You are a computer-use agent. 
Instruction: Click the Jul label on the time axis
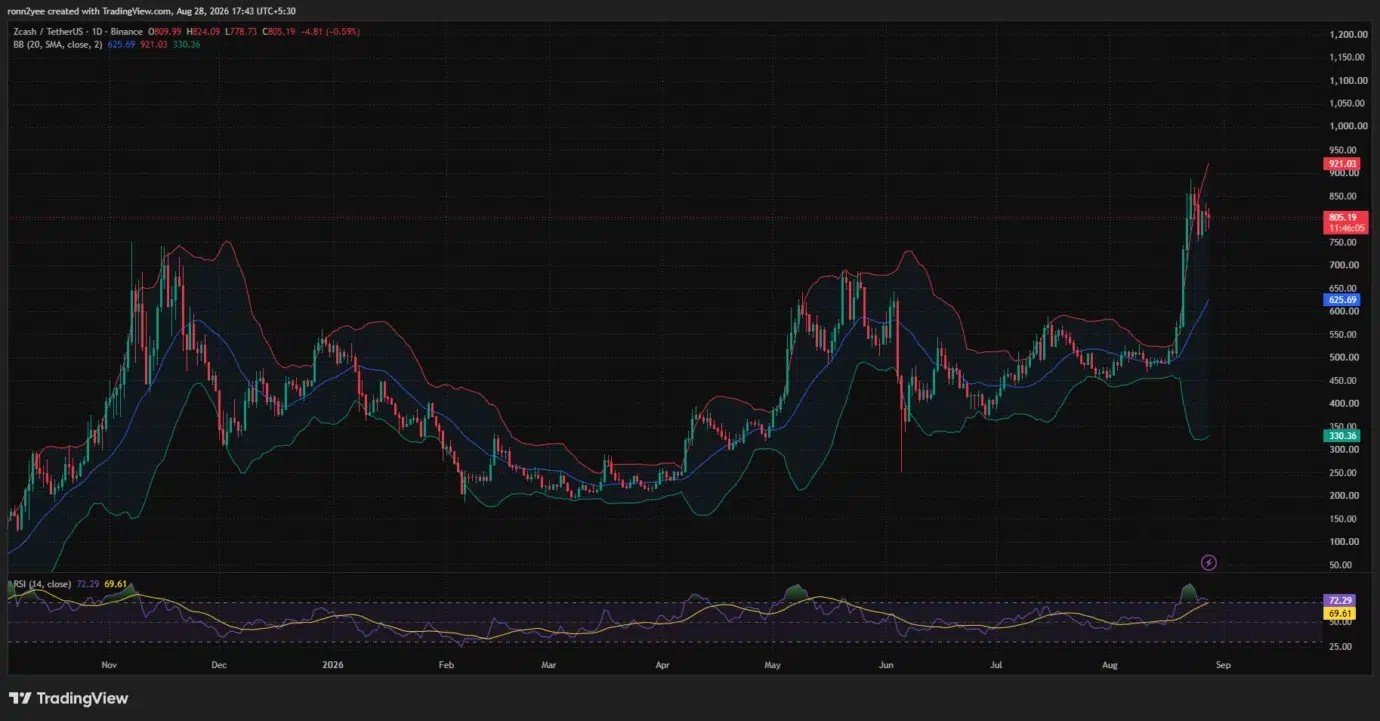996,664
